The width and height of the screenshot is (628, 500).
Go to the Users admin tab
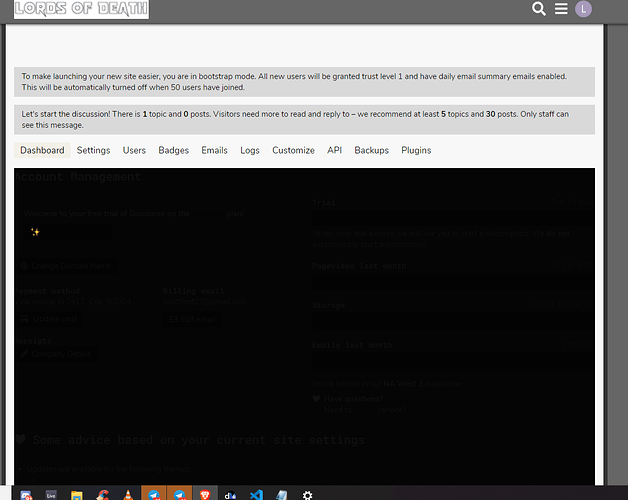[134, 150]
